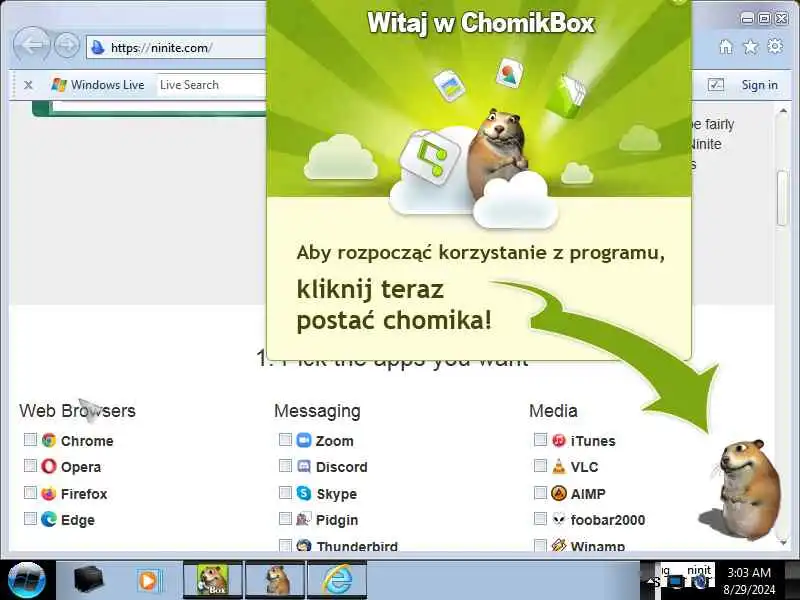
Task: Click the AIMP app icon
Action: [x=559, y=493]
